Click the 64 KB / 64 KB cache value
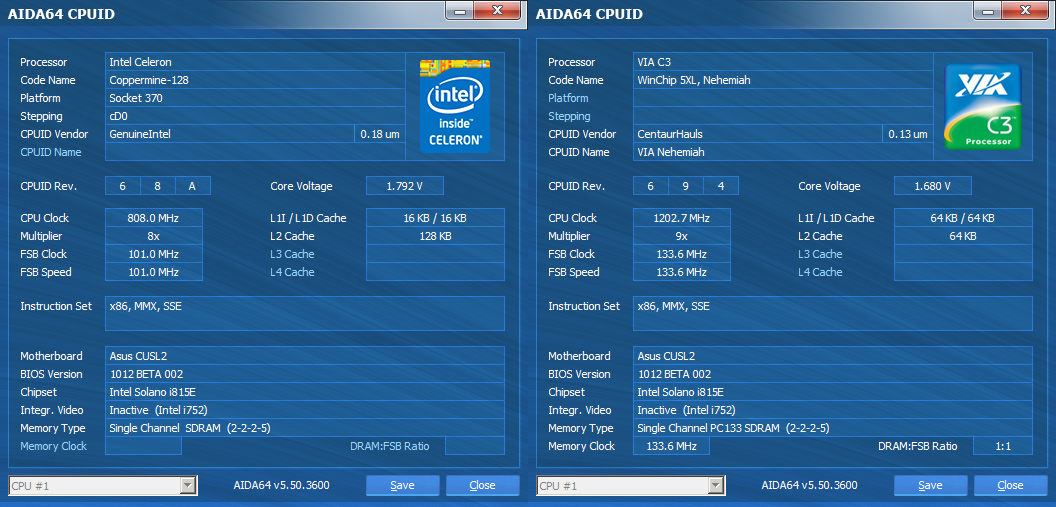 click(x=963, y=218)
